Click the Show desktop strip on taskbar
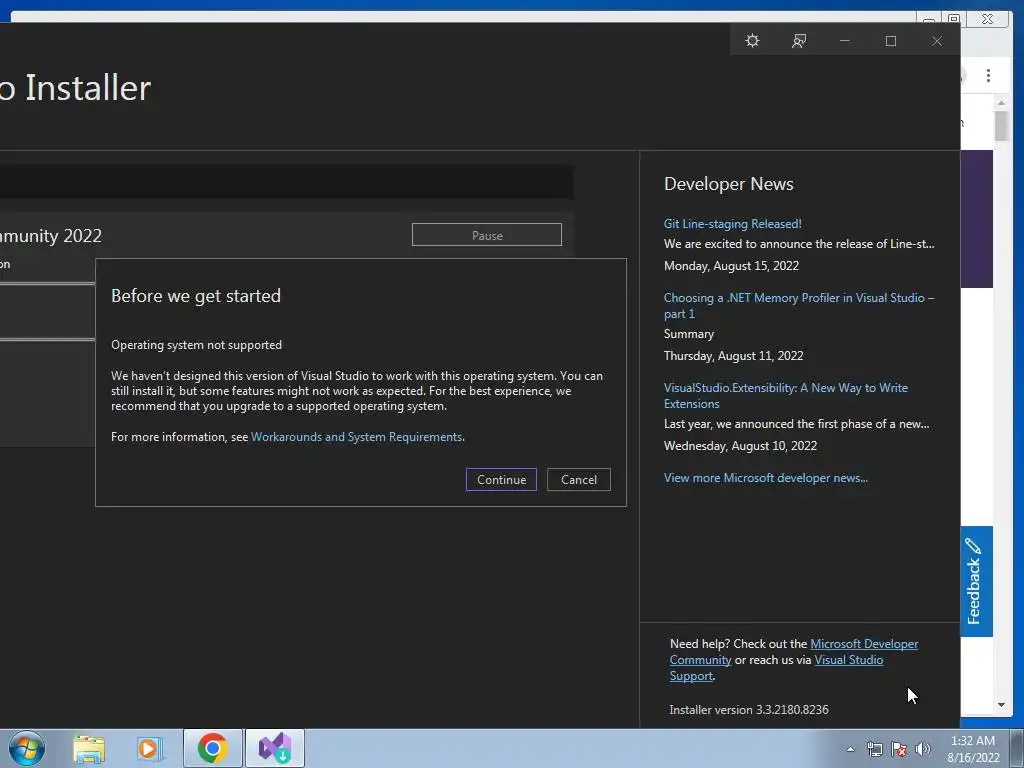 1017,748
